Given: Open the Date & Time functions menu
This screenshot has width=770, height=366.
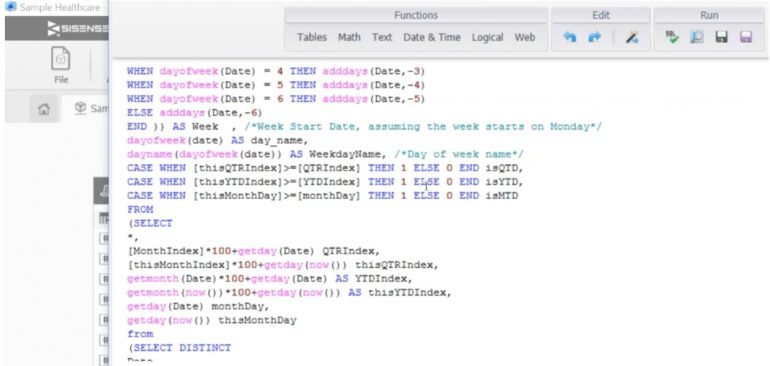Looking at the screenshot, I should tap(432, 37).
